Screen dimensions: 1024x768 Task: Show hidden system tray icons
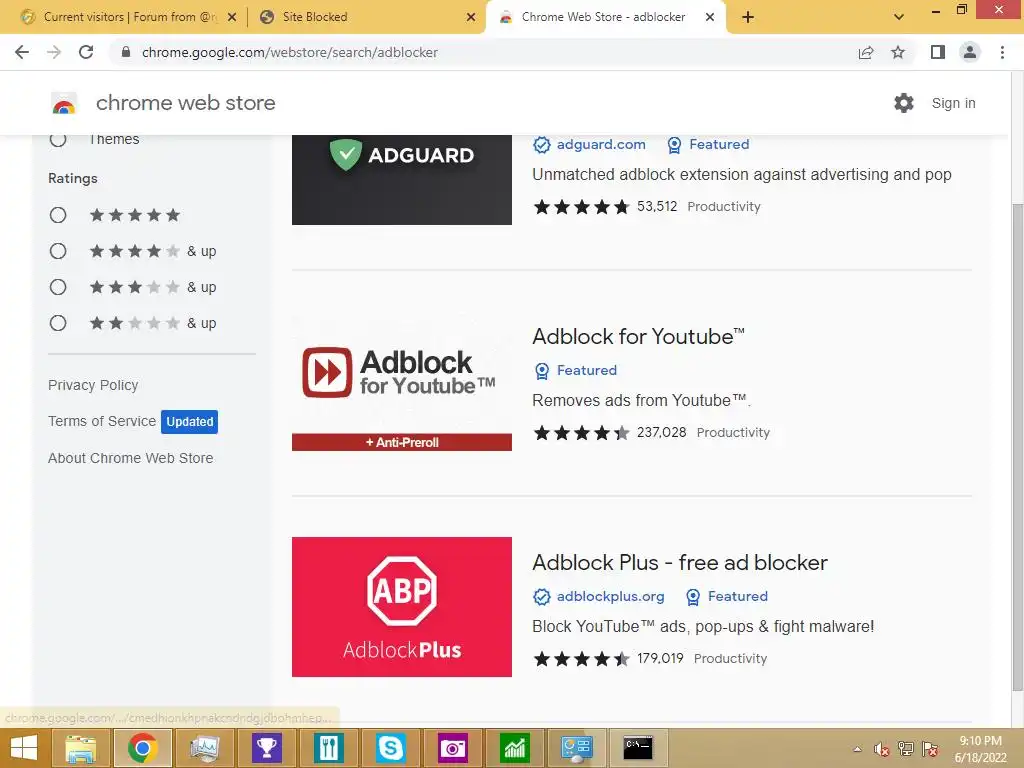(x=857, y=749)
